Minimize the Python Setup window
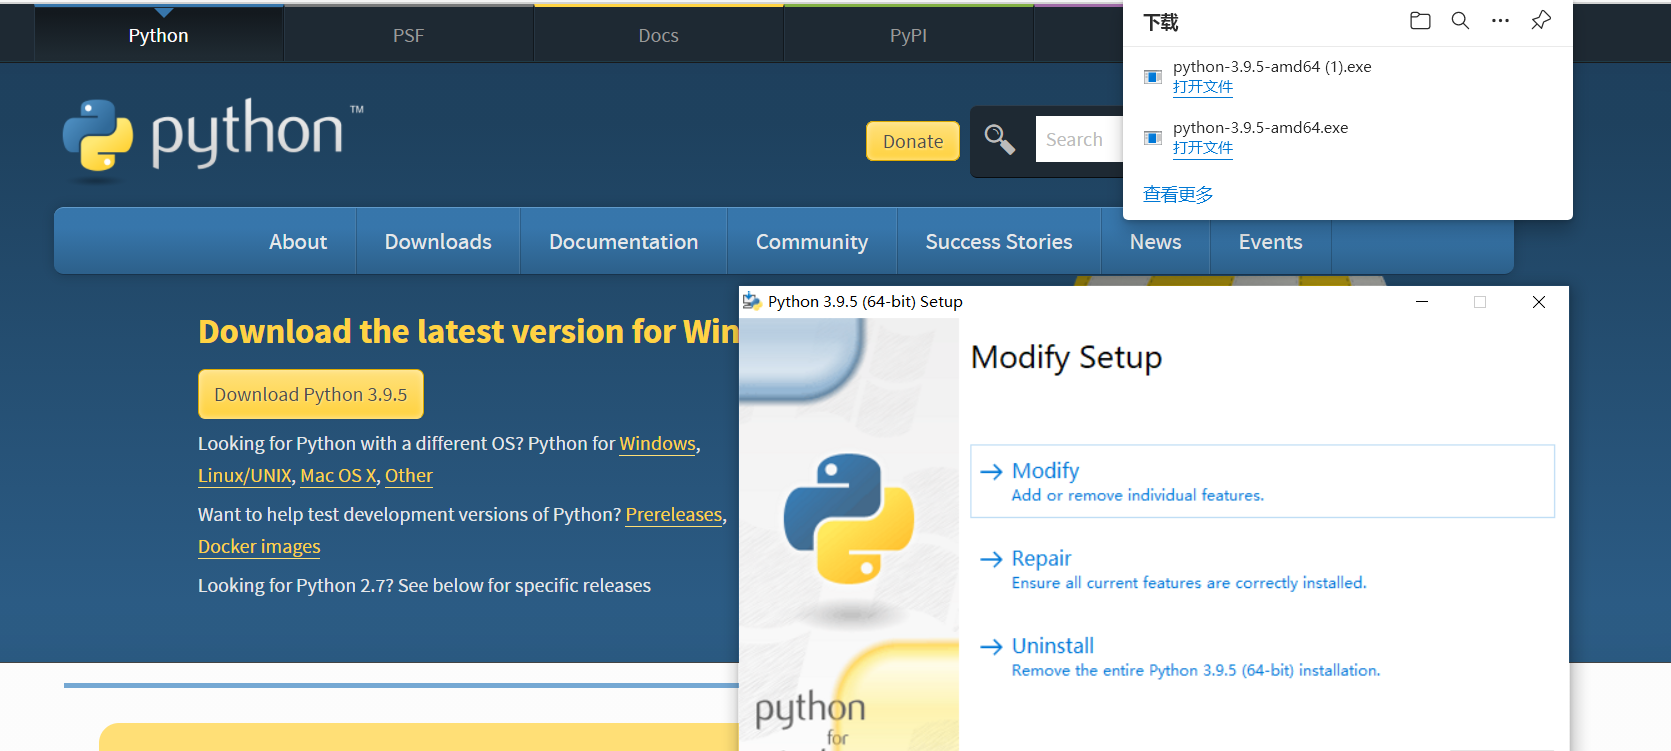This screenshot has height=751, width=1671. 1421,301
